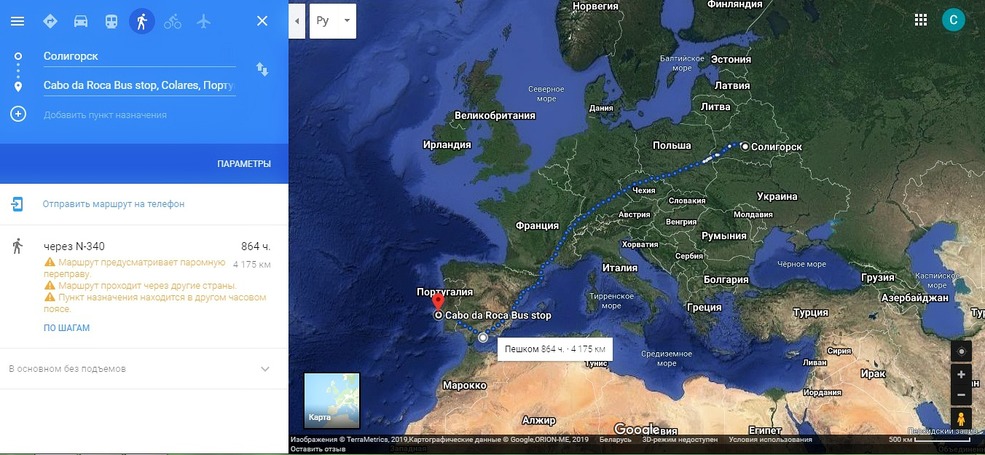Screen dimensions: 985x455
Task: Click ПО ШАГАМ step-by-step link
Action: (x=66, y=328)
